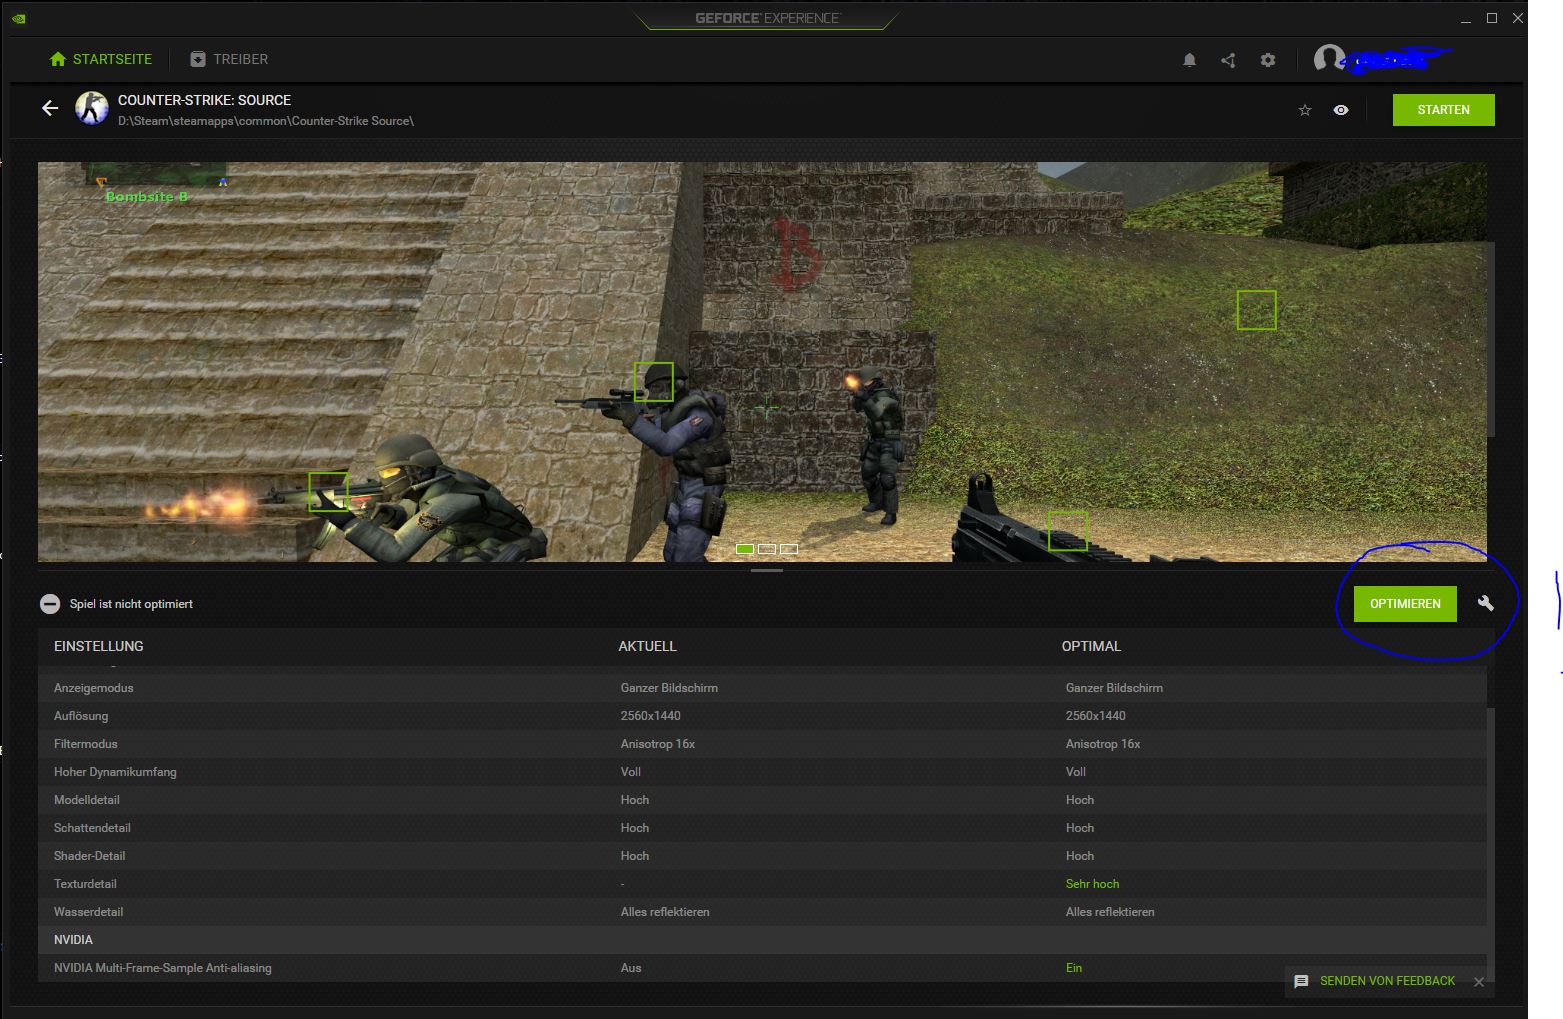Click the highlight box on the sniper's head
Screen dimensions: 1563x1019
654,382
